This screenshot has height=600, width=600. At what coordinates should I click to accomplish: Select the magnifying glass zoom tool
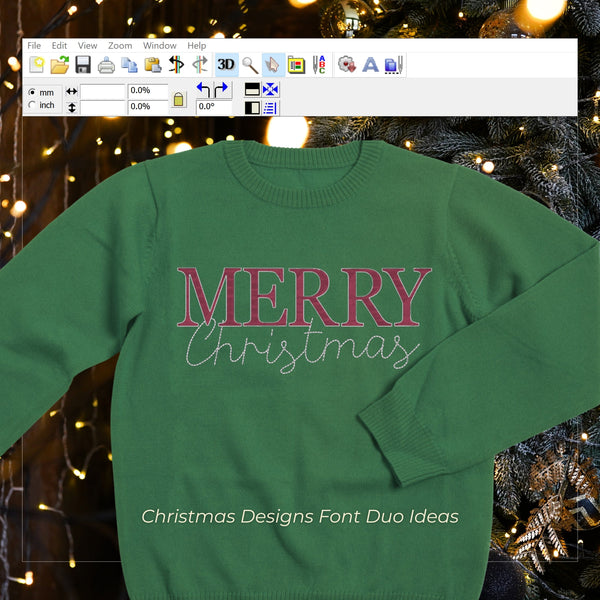click(x=250, y=65)
